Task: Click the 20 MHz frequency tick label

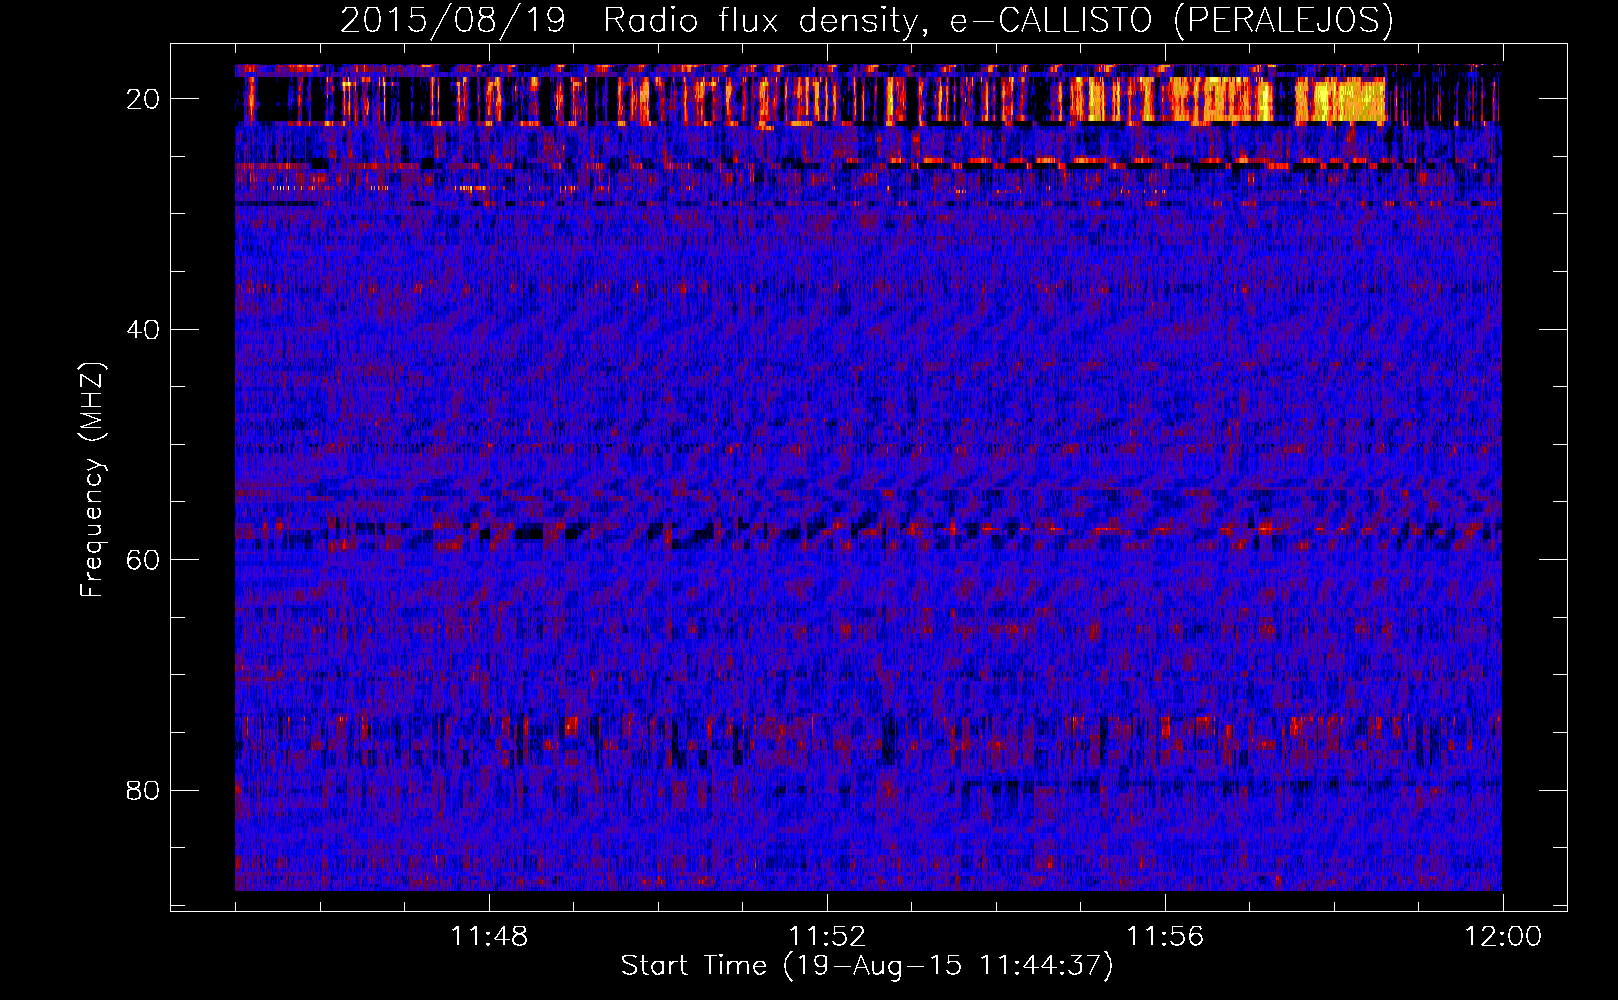Action: 144,99
